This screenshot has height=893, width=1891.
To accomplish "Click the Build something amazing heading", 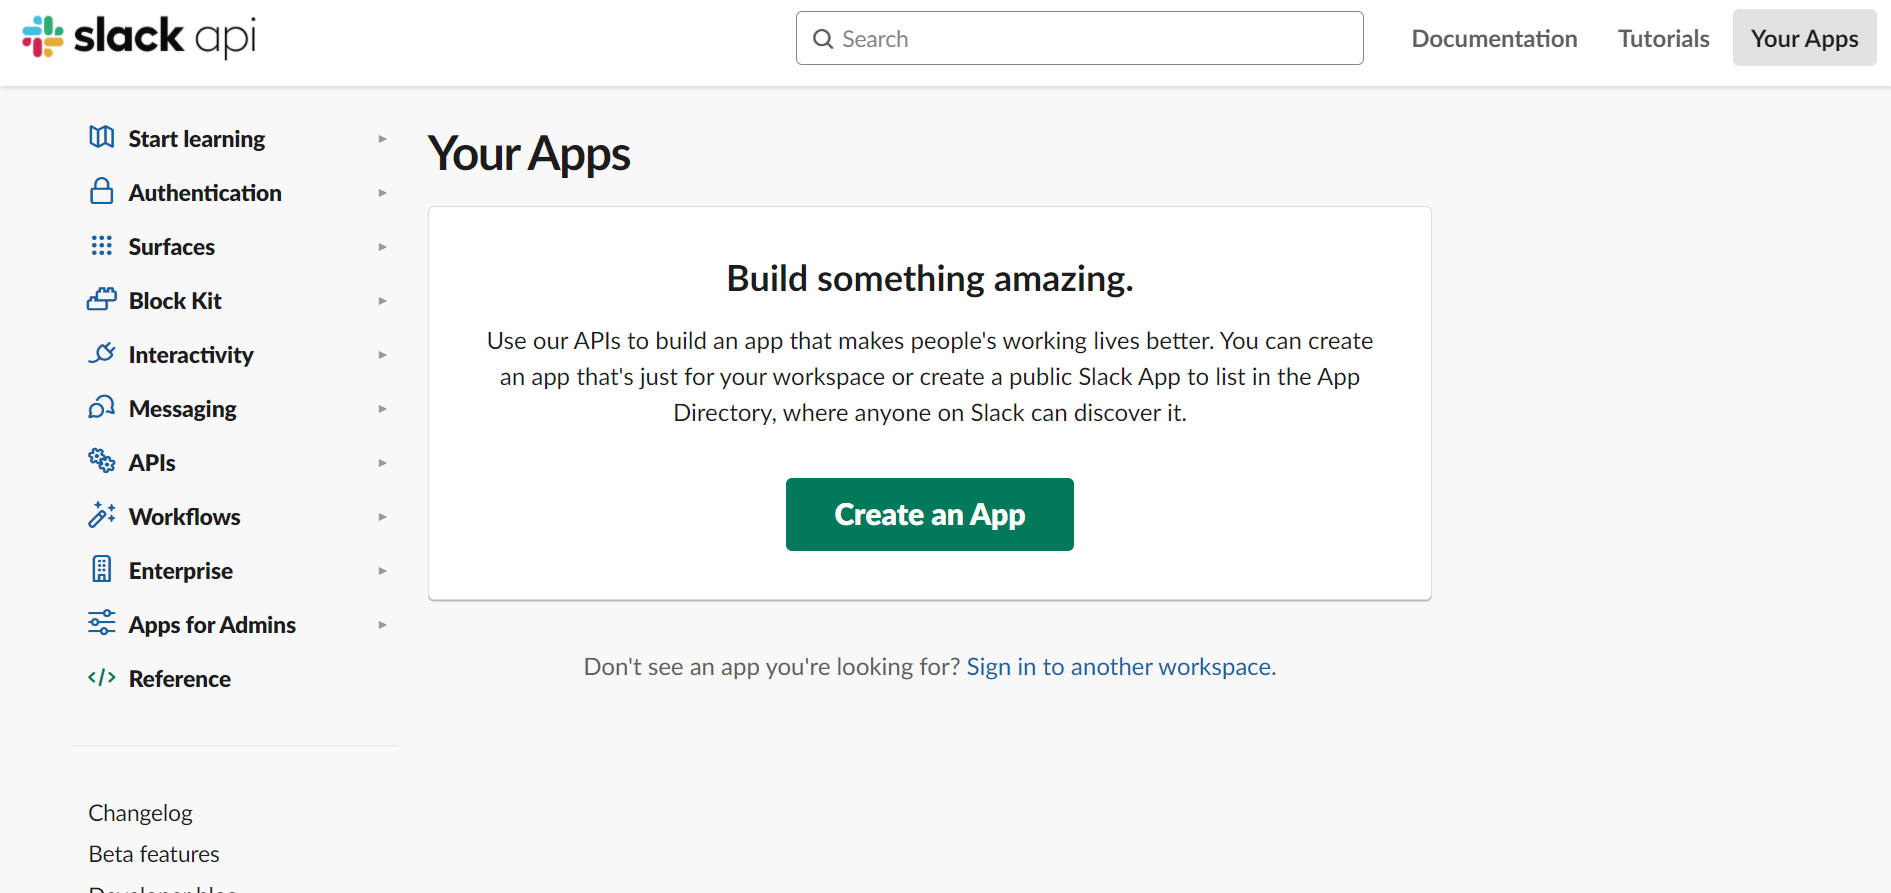I will [x=930, y=278].
